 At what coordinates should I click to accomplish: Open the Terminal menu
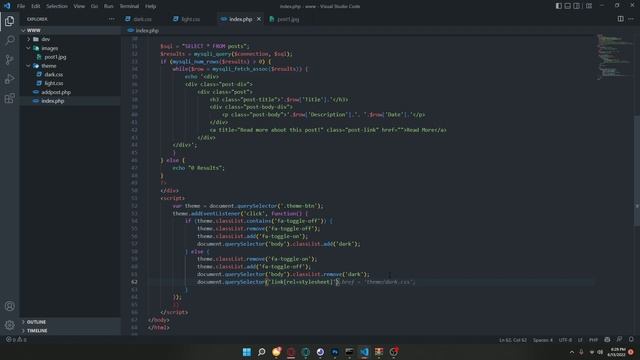pyautogui.click(x=129, y=6)
